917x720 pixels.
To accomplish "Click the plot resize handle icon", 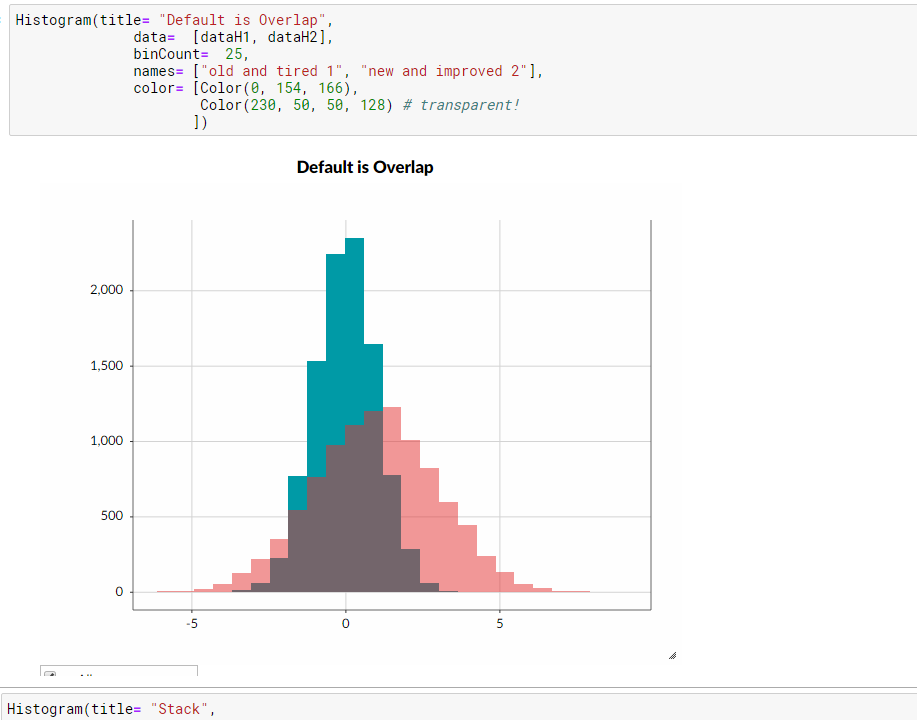I will pyautogui.click(x=672, y=656).
